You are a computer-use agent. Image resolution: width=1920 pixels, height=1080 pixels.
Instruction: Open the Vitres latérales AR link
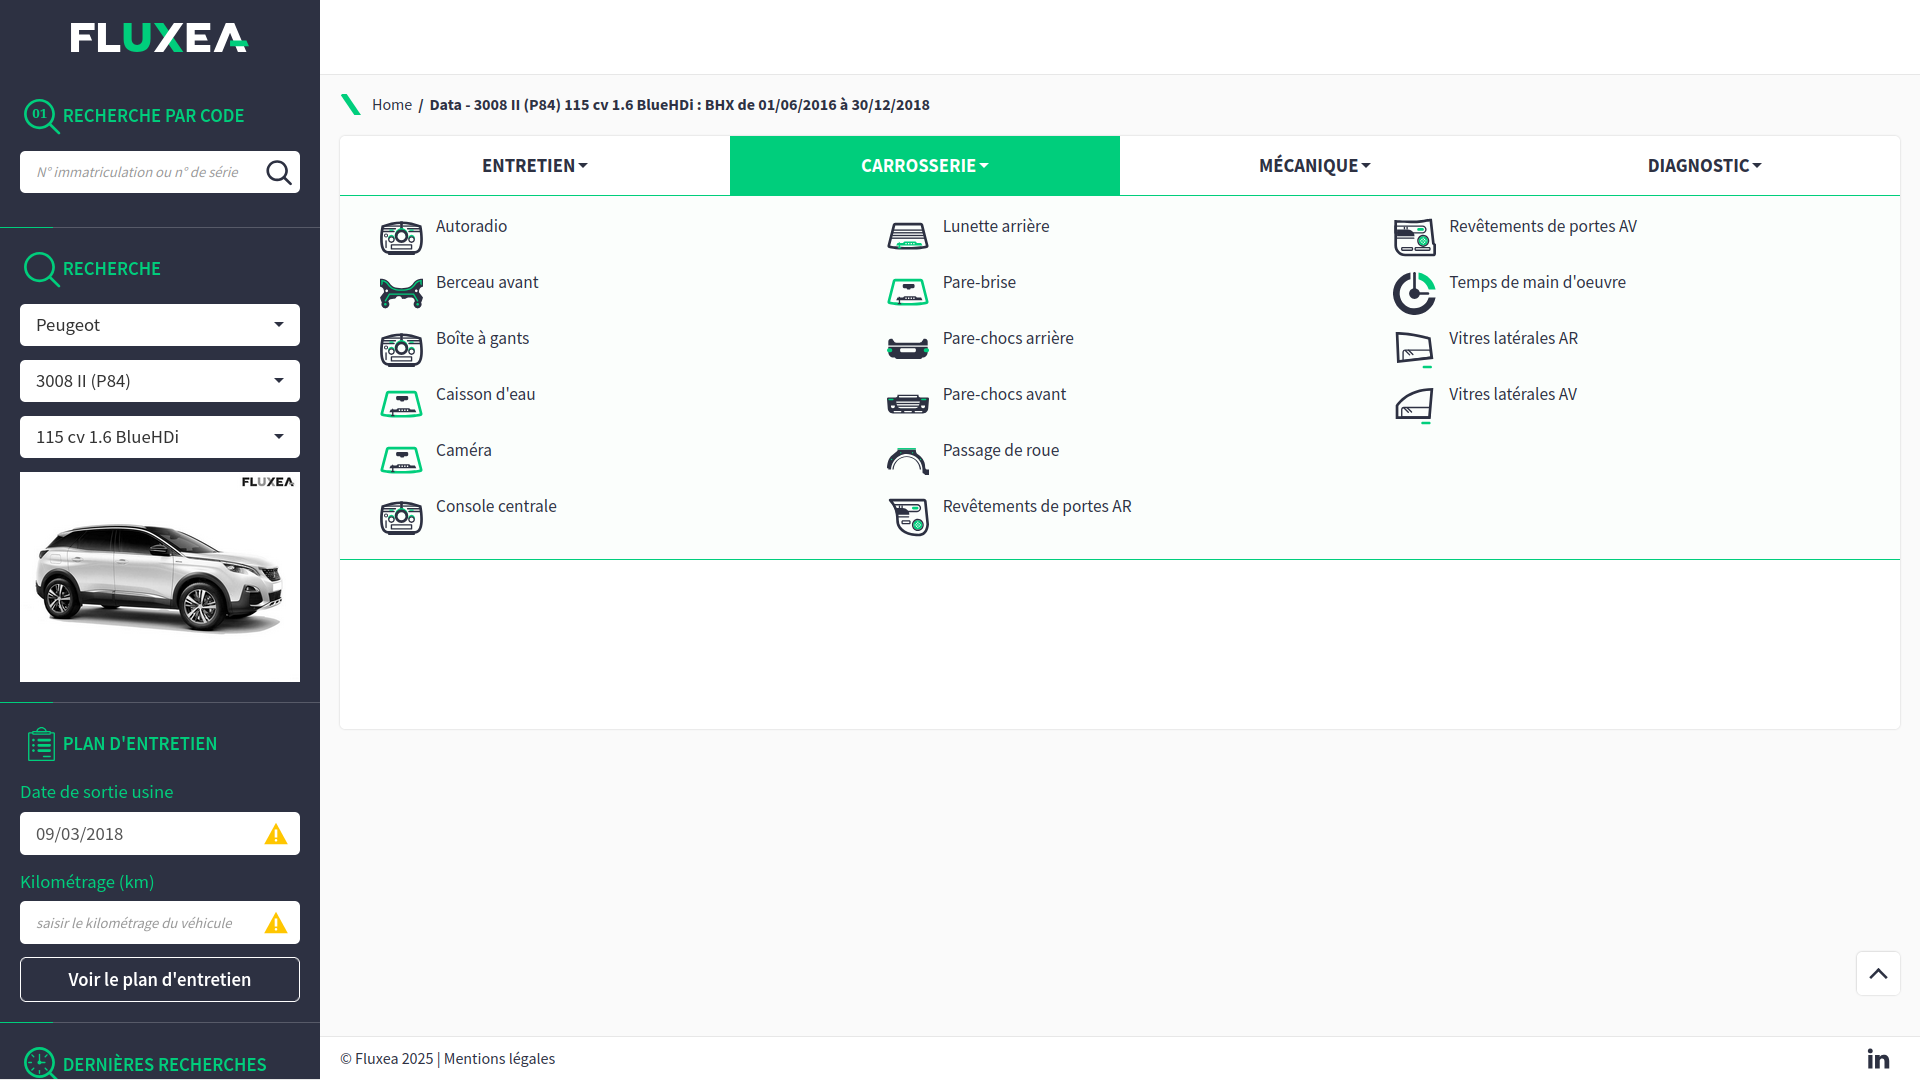pos(1513,339)
